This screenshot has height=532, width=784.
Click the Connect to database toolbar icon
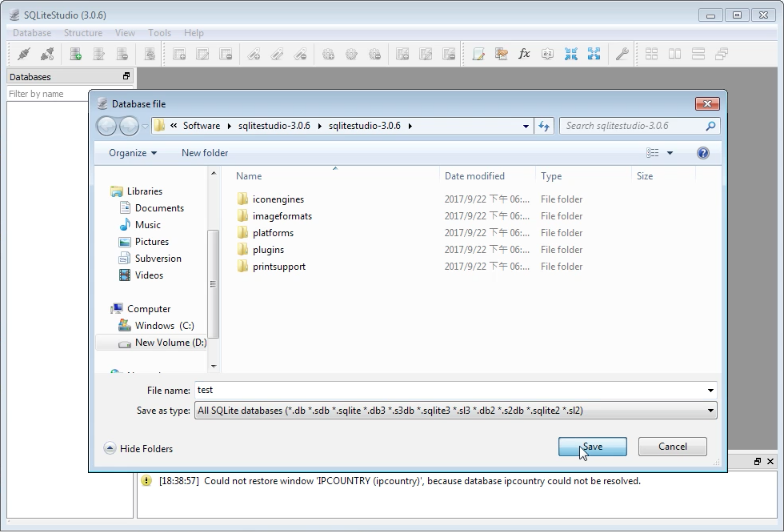[x=24, y=54]
